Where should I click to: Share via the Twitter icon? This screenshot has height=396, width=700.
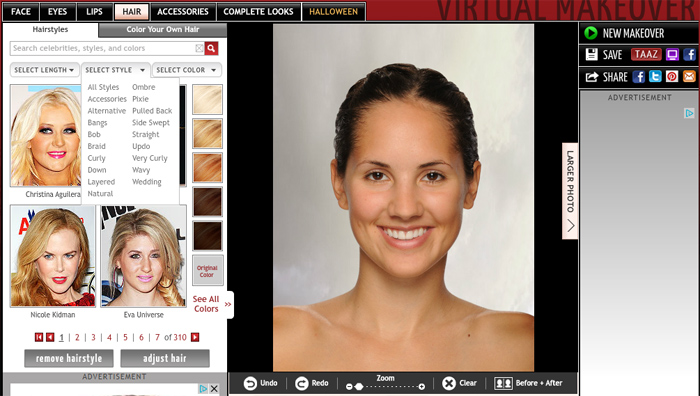pyautogui.click(x=655, y=77)
